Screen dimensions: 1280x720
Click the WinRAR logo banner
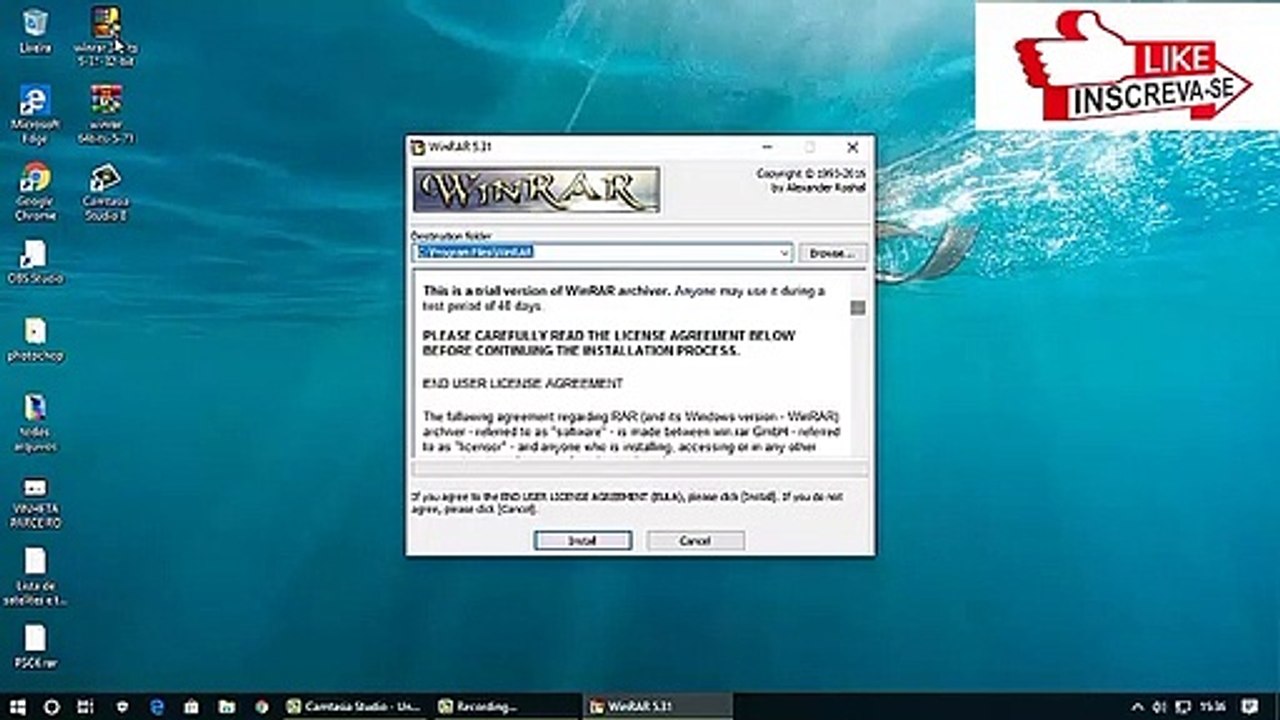click(x=537, y=190)
